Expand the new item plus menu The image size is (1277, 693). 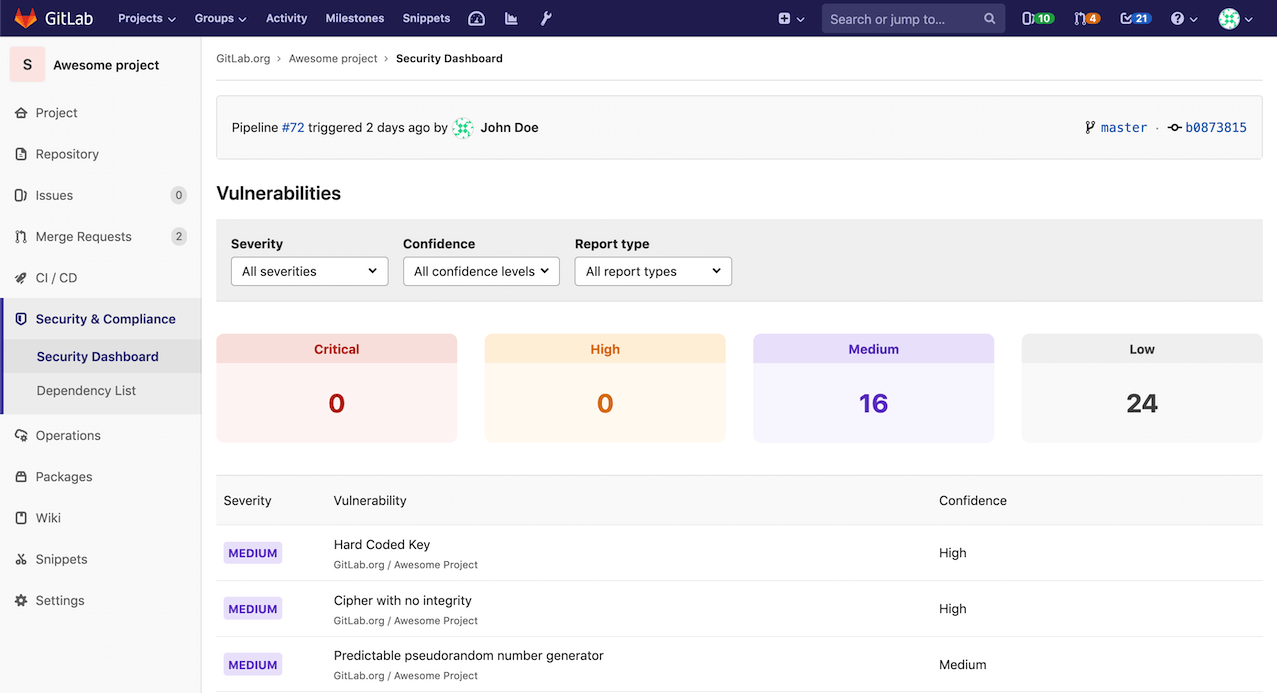pos(790,18)
